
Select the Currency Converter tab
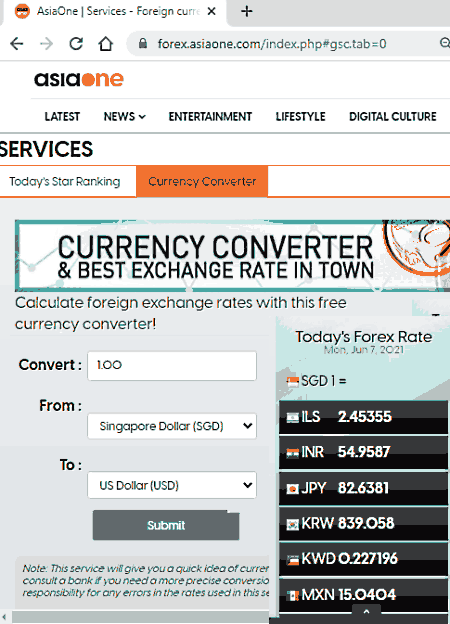click(x=202, y=181)
